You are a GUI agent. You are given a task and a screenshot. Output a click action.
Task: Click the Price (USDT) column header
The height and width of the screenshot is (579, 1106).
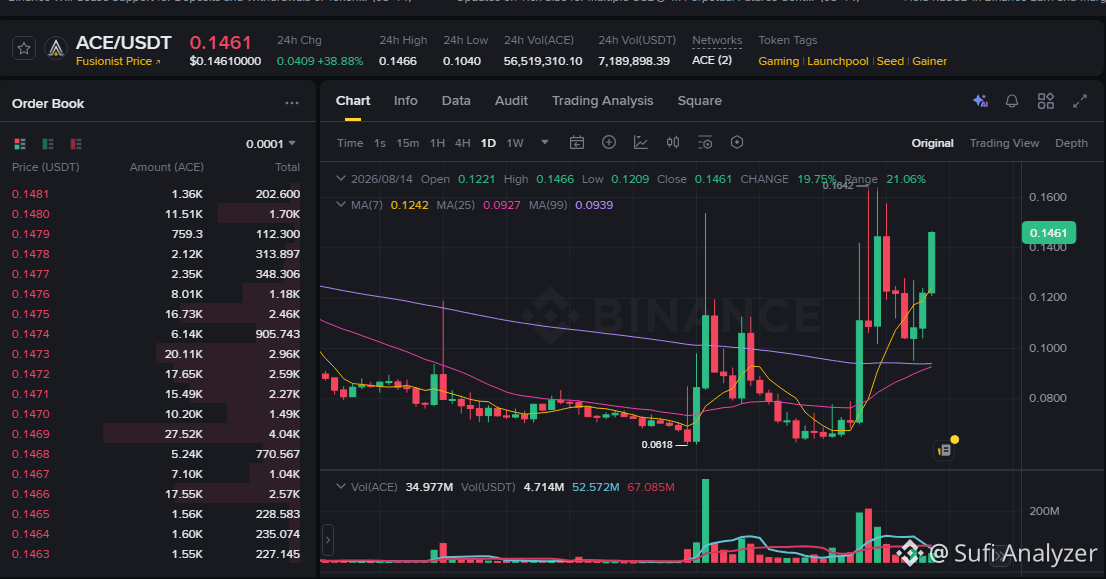46,167
